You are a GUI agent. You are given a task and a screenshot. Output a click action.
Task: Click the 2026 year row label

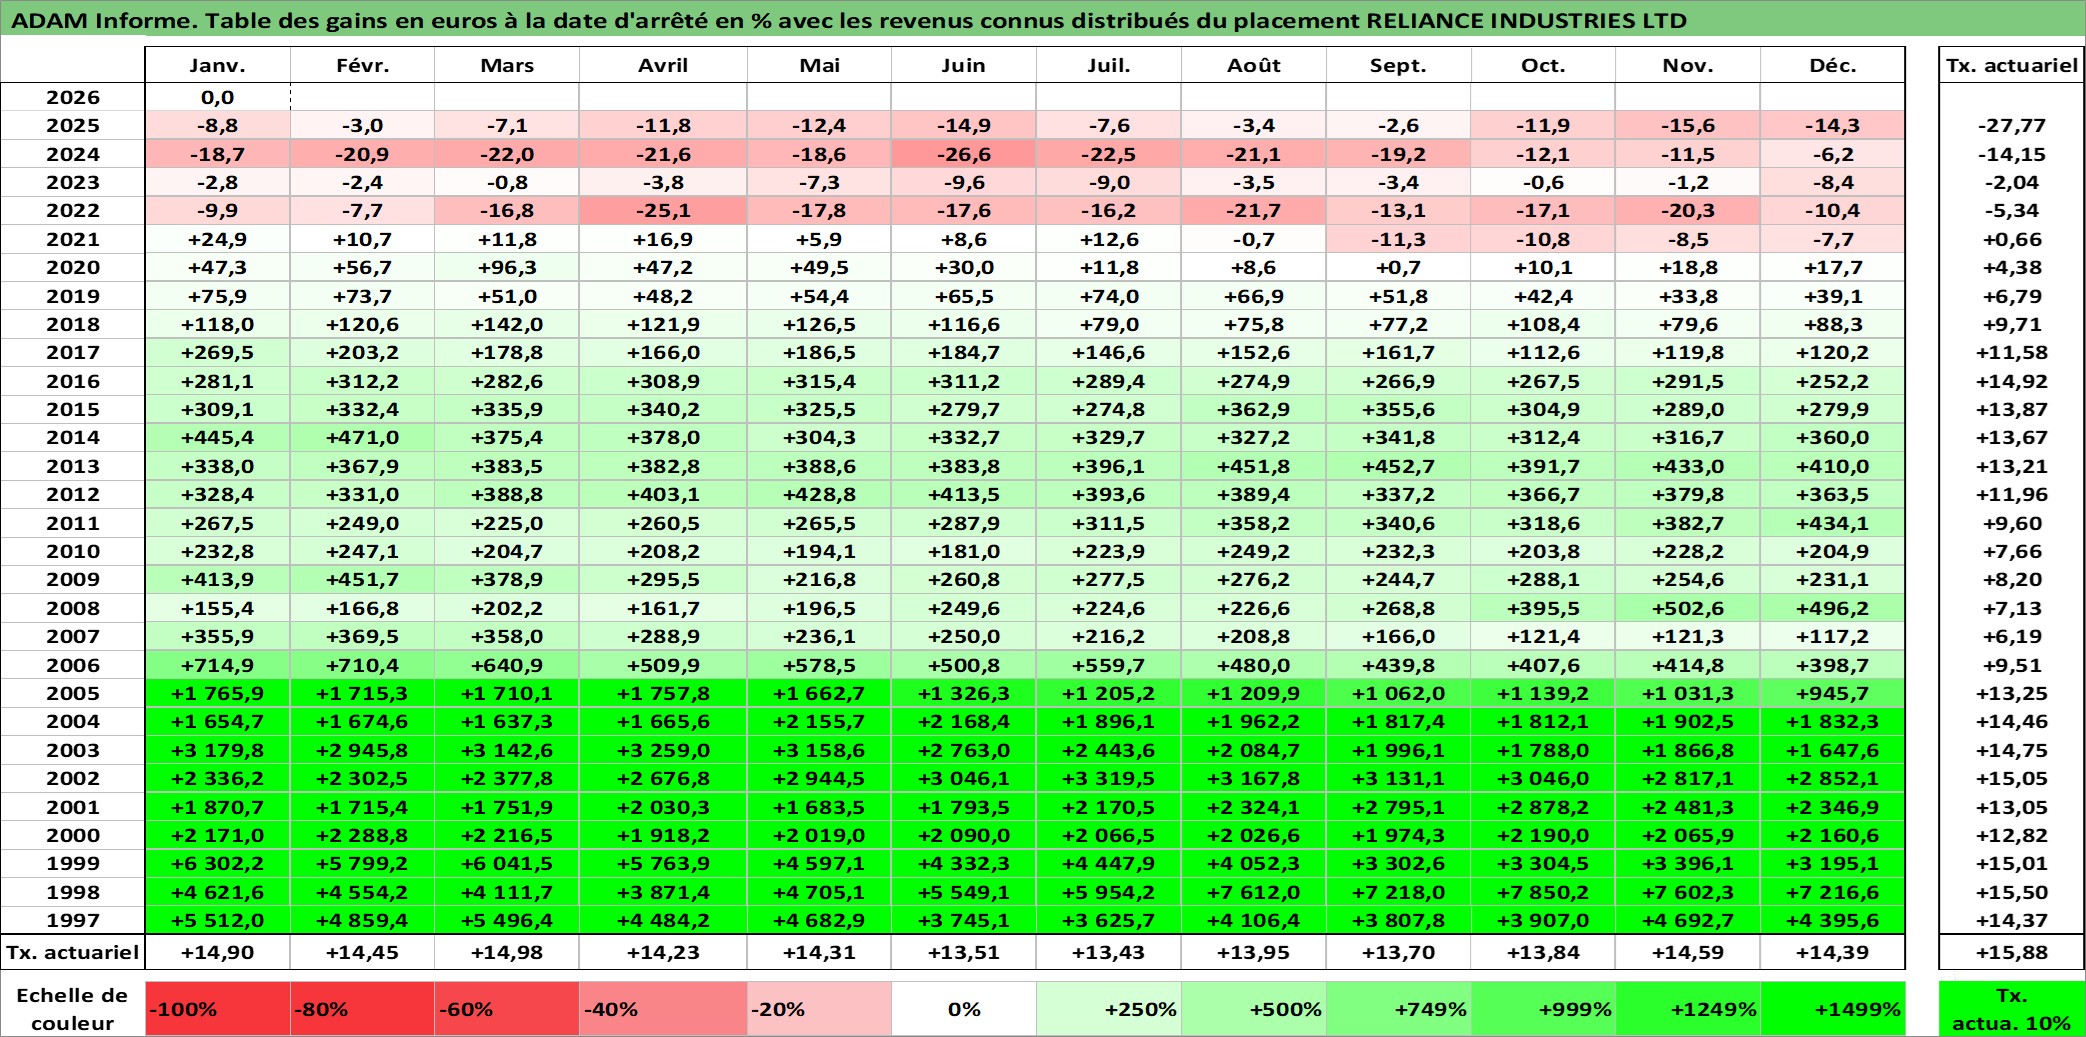coord(73,97)
